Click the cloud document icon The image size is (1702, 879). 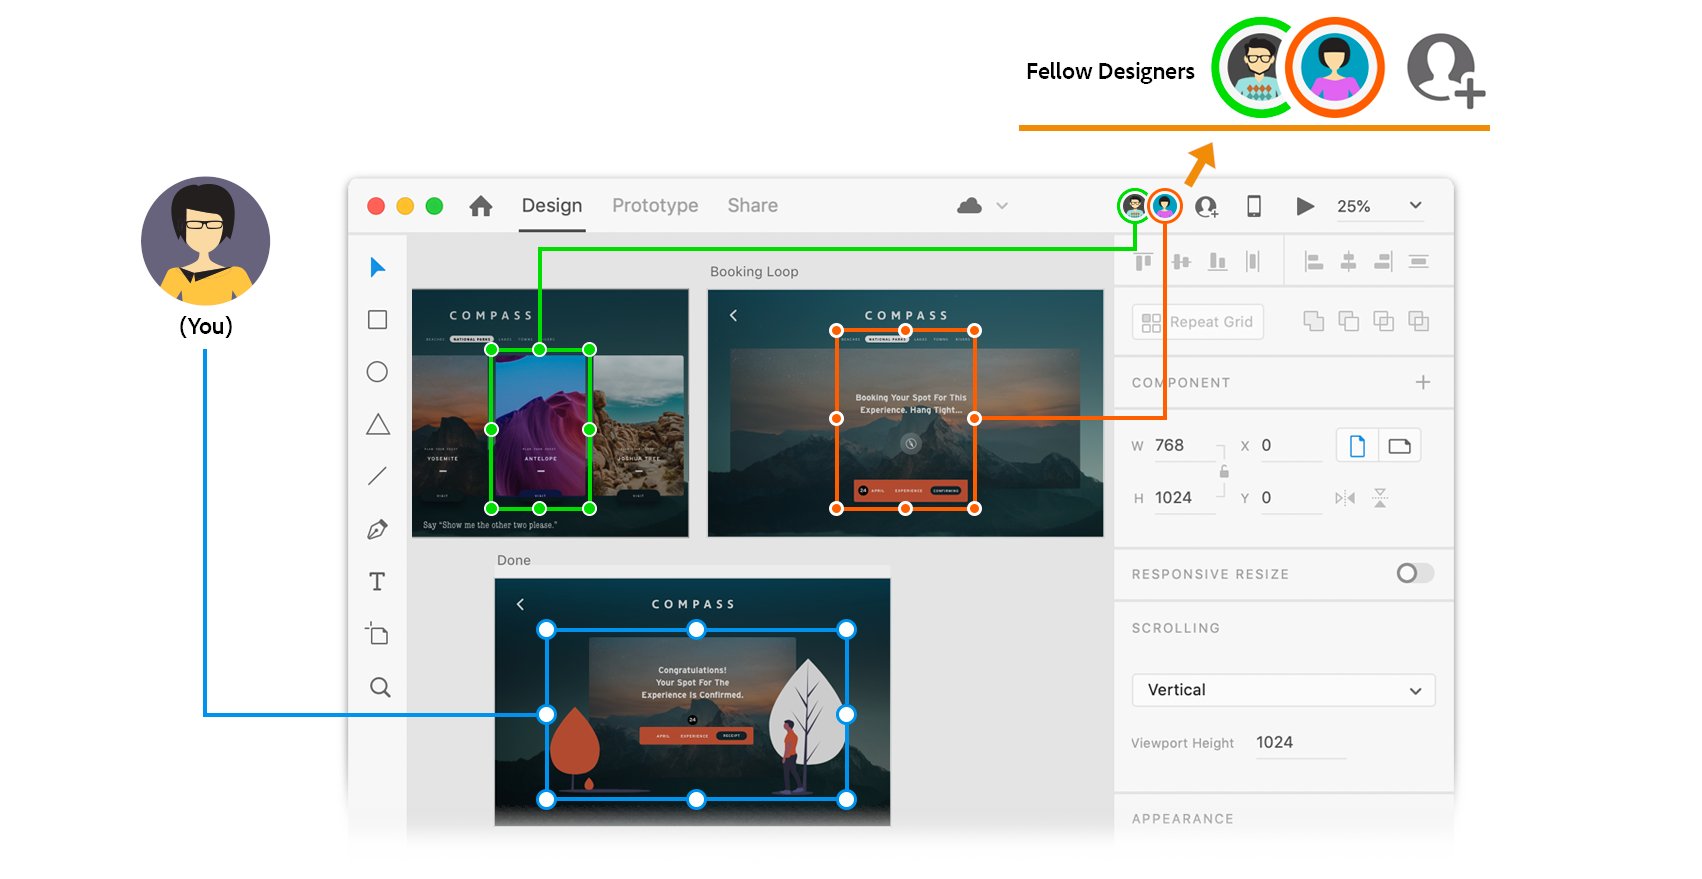(969, 206)
